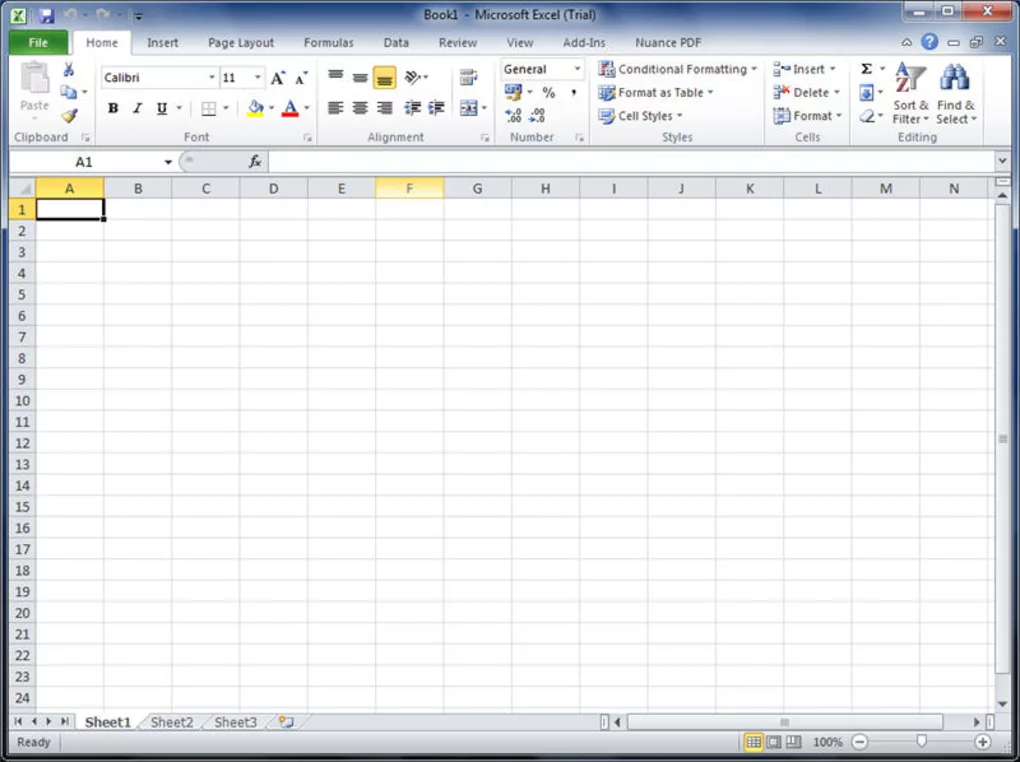Toggle Align Text Left

tap(336, 107)
